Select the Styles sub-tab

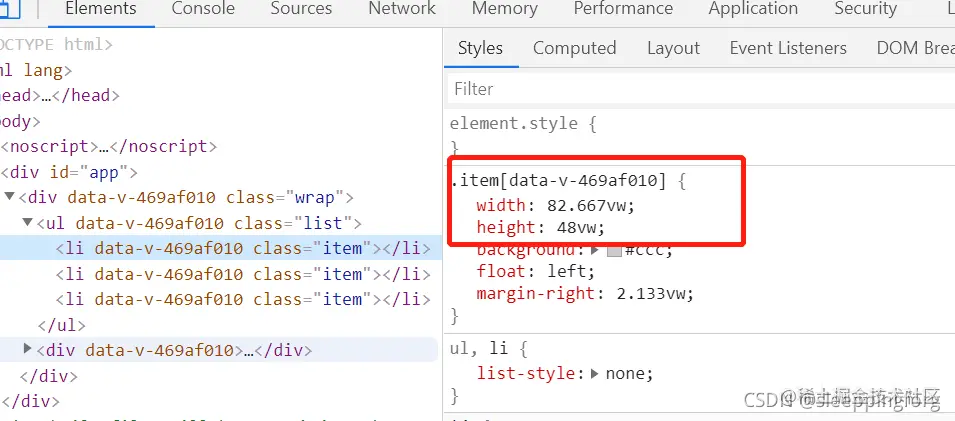[x=481, y=48]
